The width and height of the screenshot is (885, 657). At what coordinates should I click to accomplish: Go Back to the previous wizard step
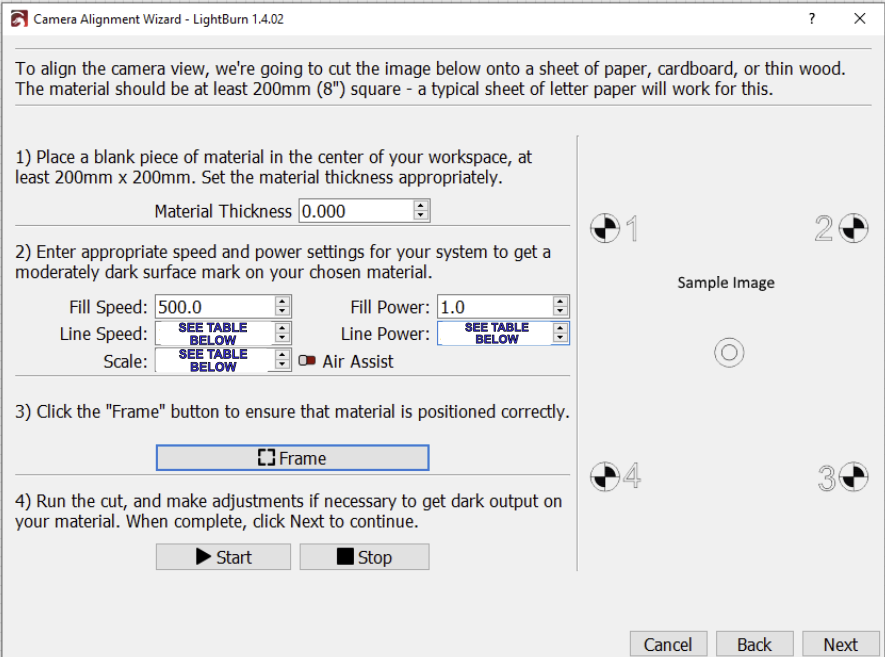coord(755,644)
